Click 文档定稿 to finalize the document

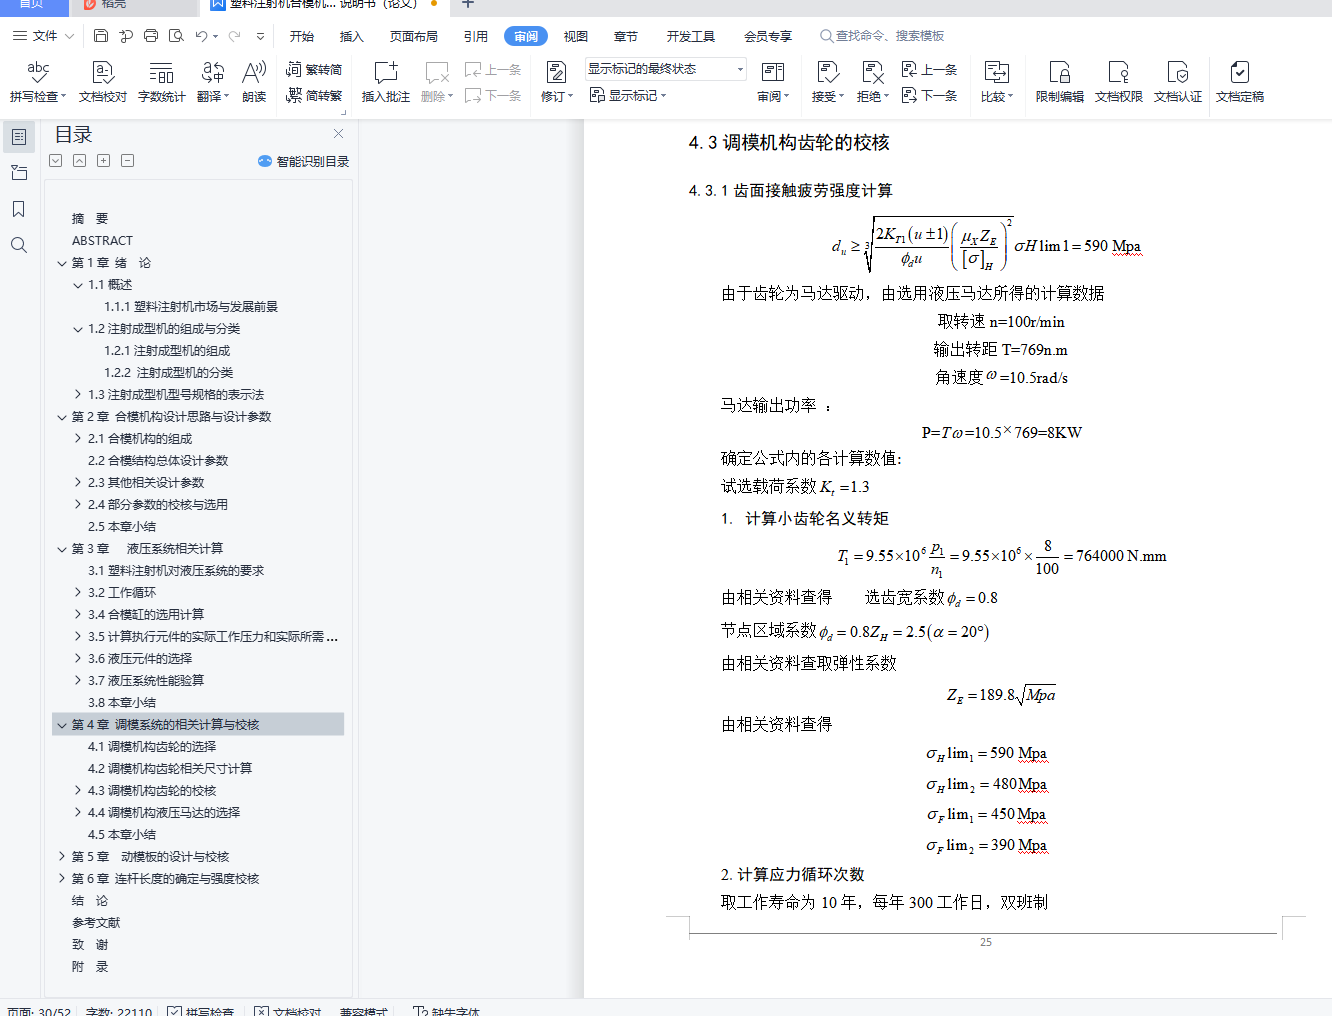(1240, 81)
